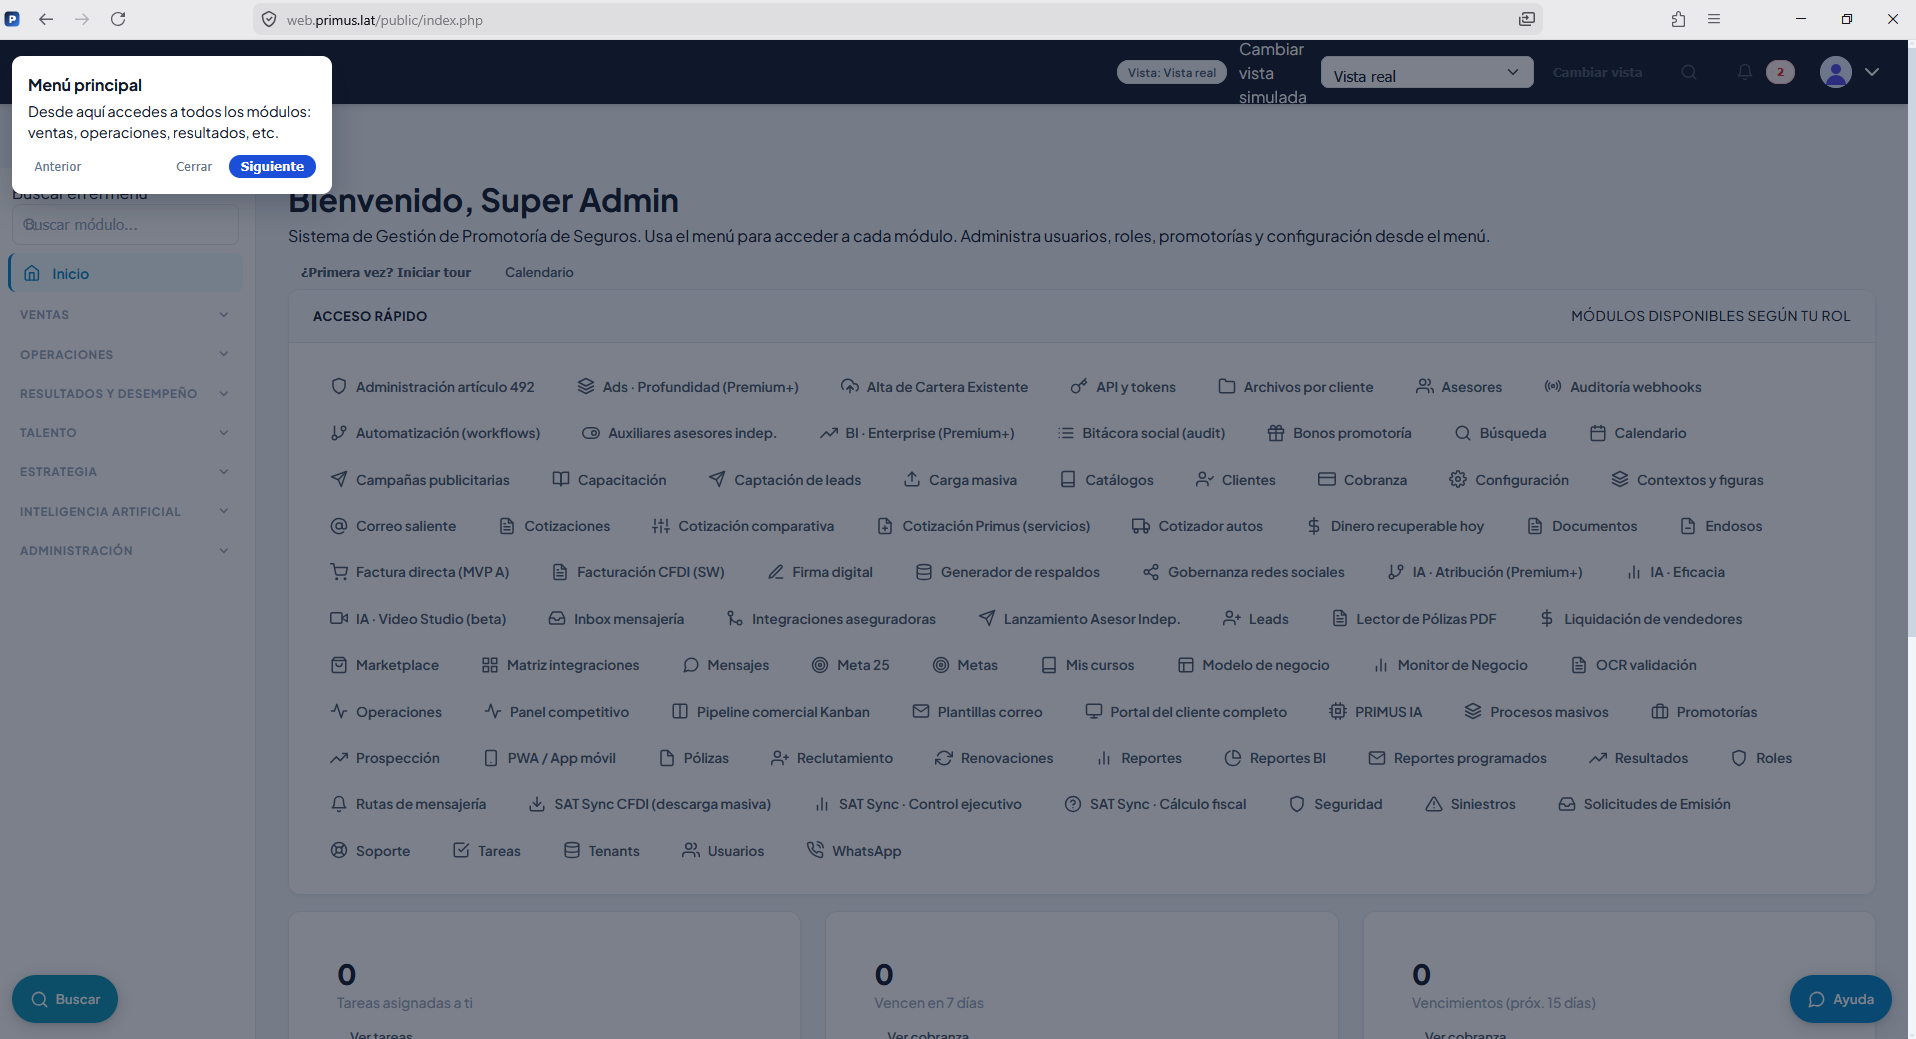Open browser extensions puzzle icon
The width and height of the screenshot is (1916, 1039).
(1678, 19)
